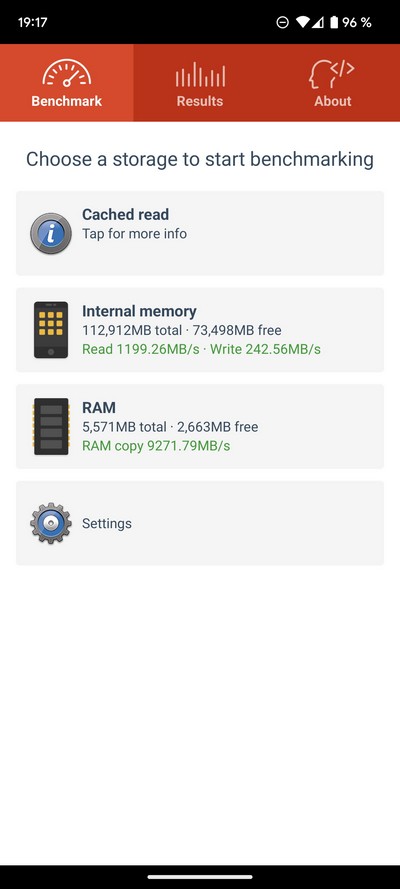The image size is (400, 889).
Task: Open the Cached read info card
Action: 200,233
